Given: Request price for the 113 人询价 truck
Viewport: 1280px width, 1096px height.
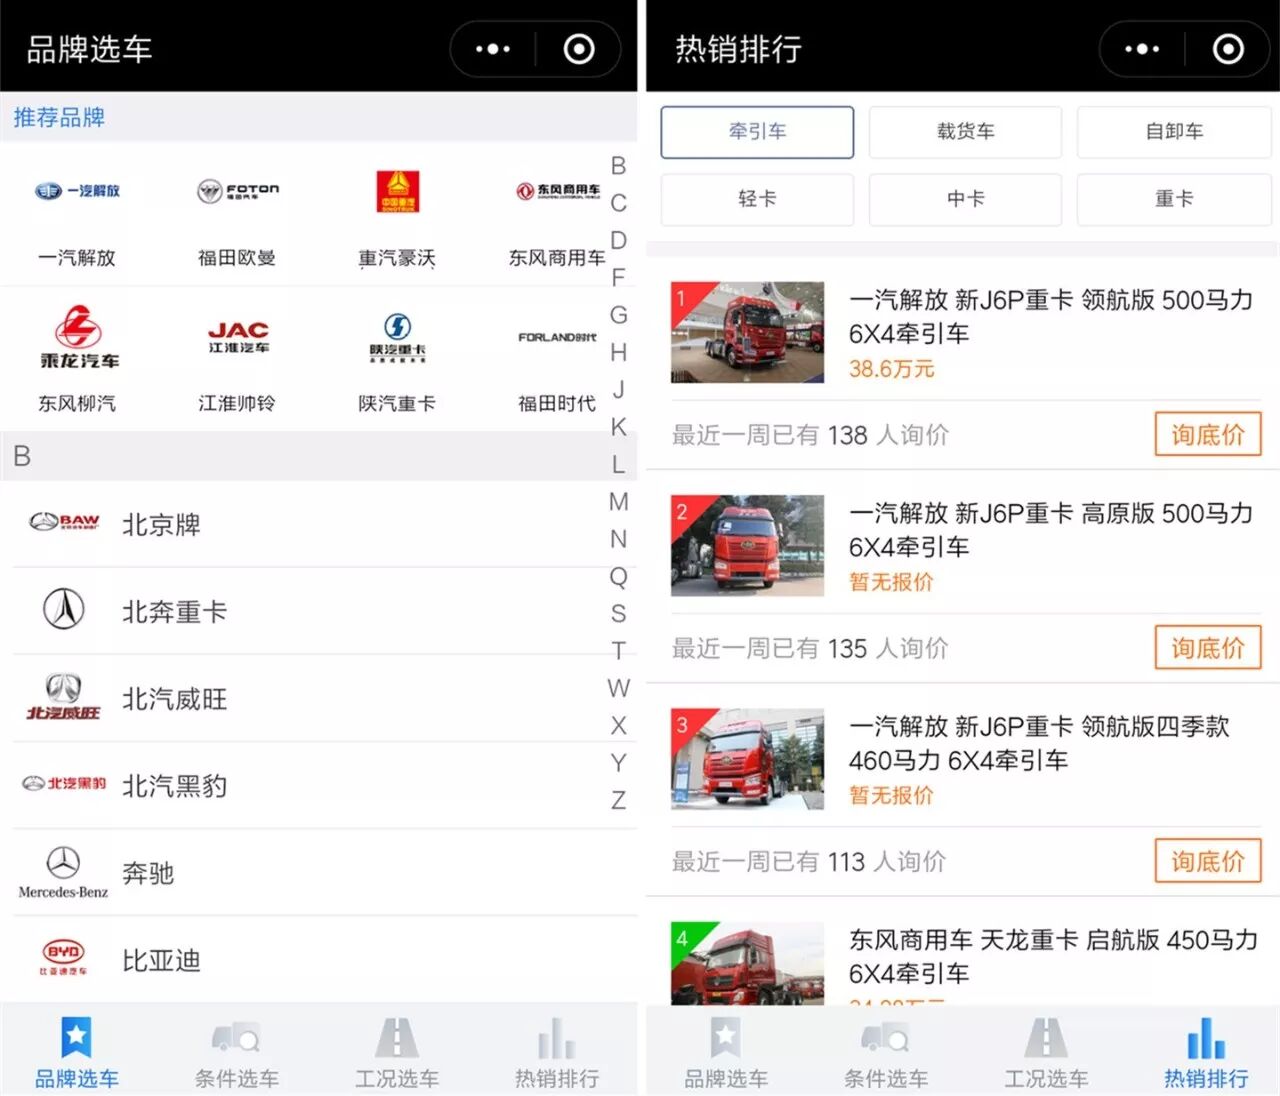Looking at the screenshot, I should [x=1207, y=861].
